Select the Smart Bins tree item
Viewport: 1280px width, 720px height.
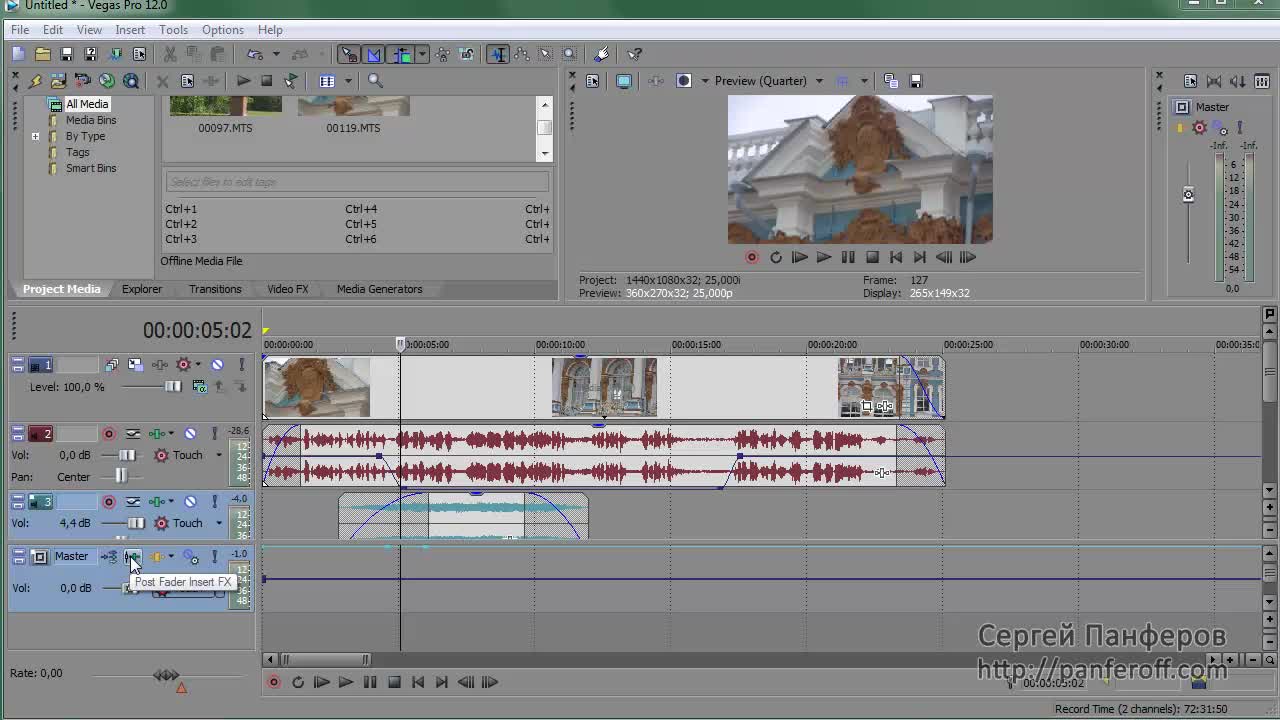91,168
